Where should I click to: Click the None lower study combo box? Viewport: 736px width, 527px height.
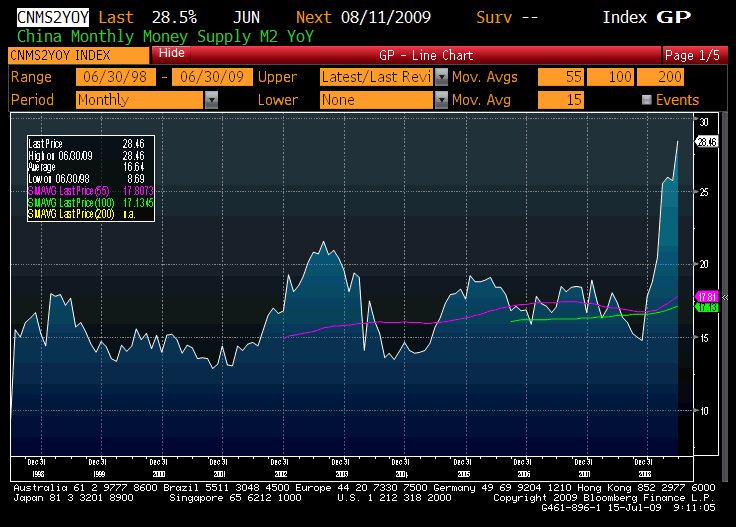[x=377, y=100]
